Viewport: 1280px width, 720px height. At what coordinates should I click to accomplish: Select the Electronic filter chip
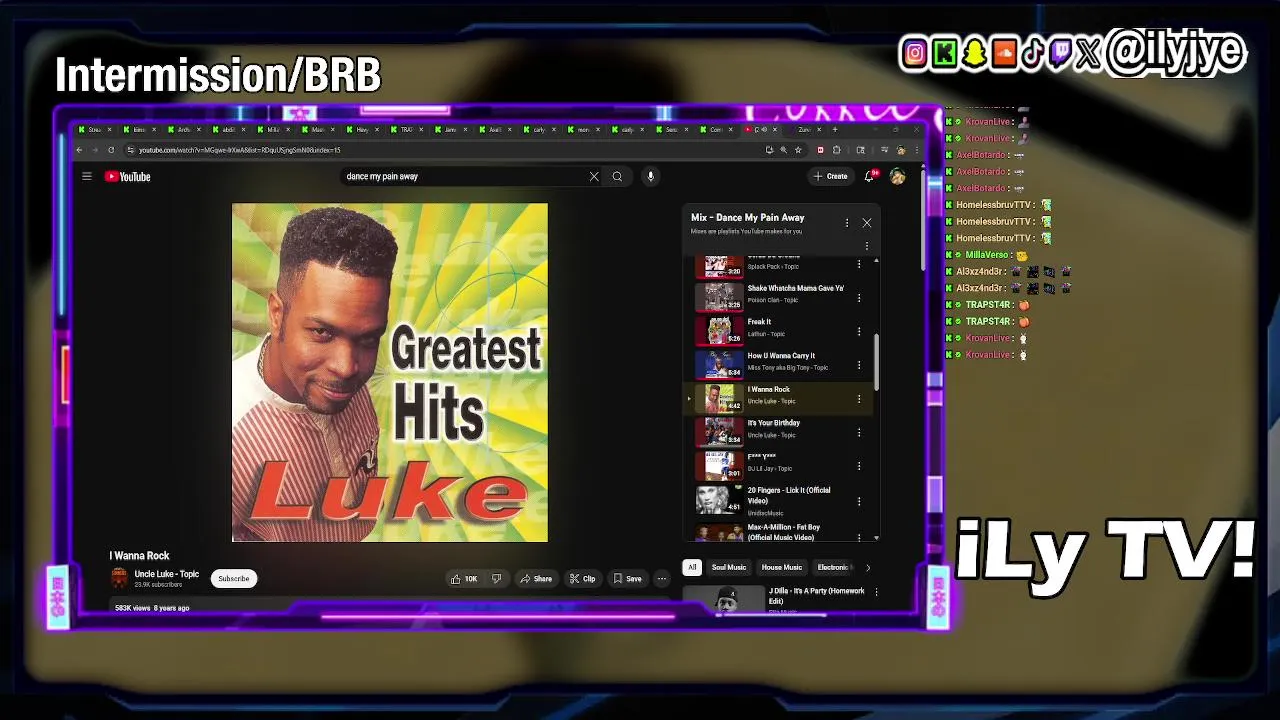833,567
